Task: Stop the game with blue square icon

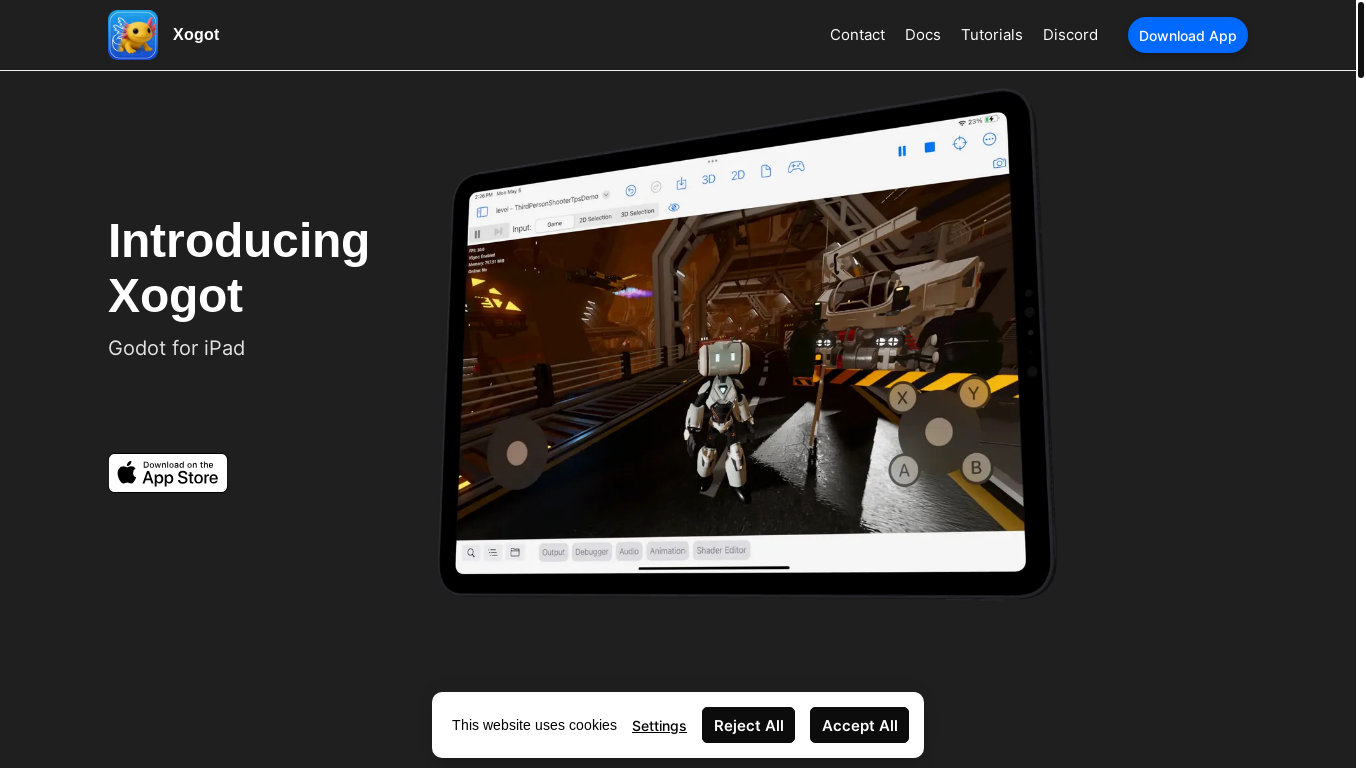Action: click(930, 147)
